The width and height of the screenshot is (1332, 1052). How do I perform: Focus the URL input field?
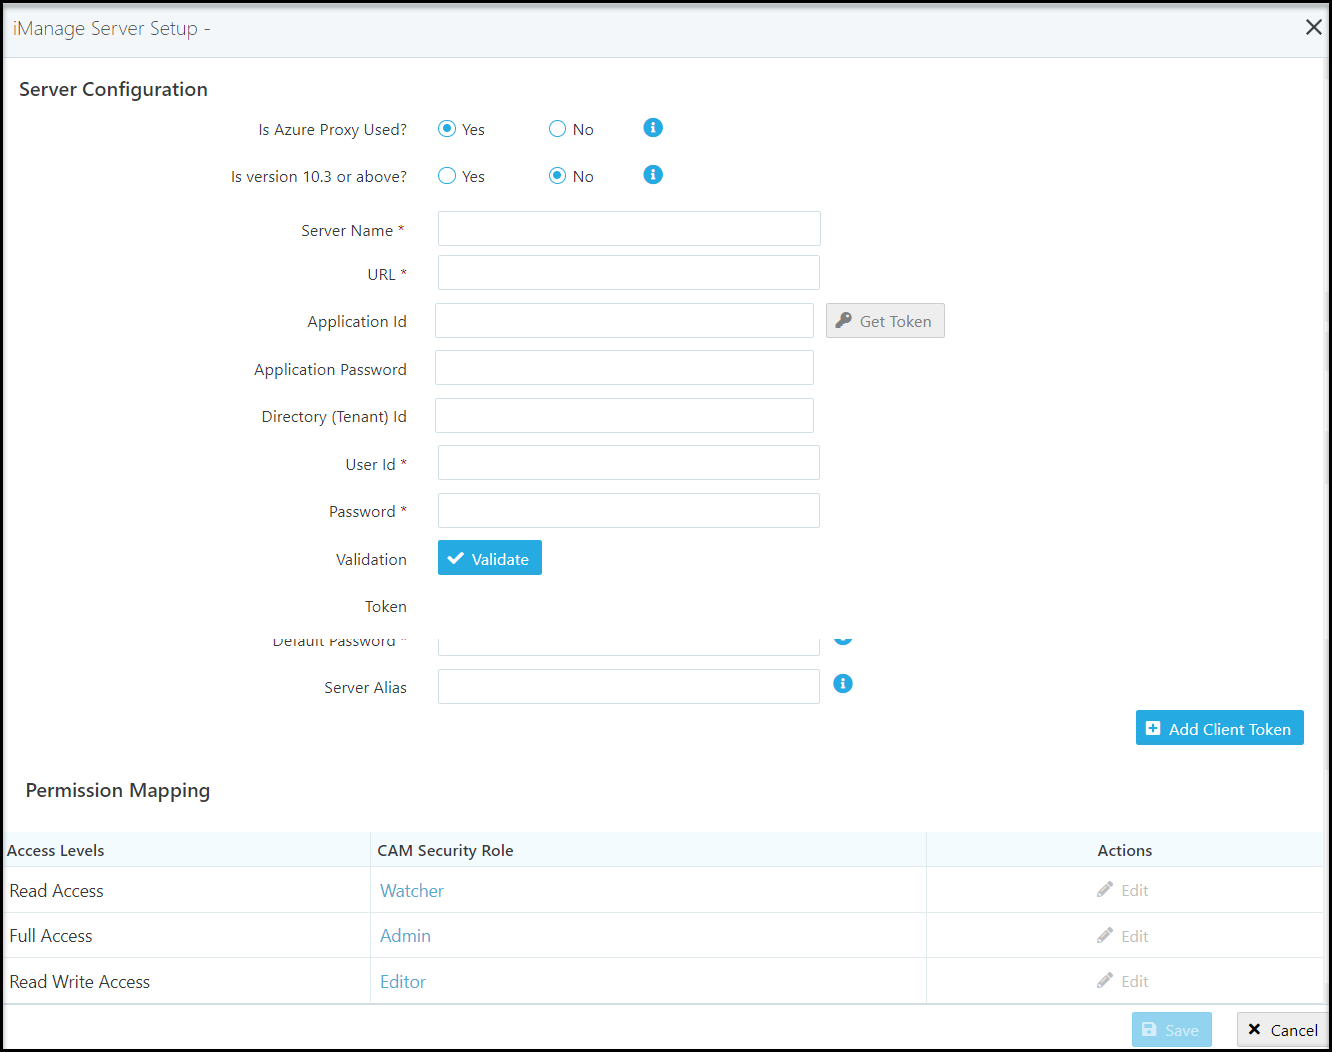pos(629,273)
